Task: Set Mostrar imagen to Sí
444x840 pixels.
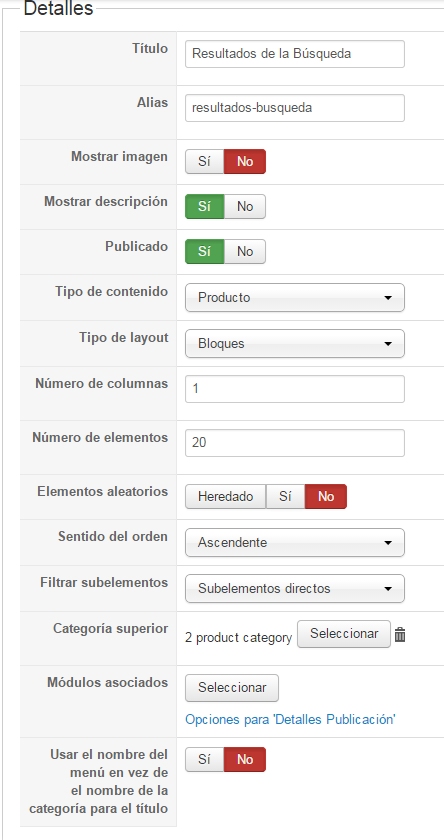Action: click(x=204, y=161)
